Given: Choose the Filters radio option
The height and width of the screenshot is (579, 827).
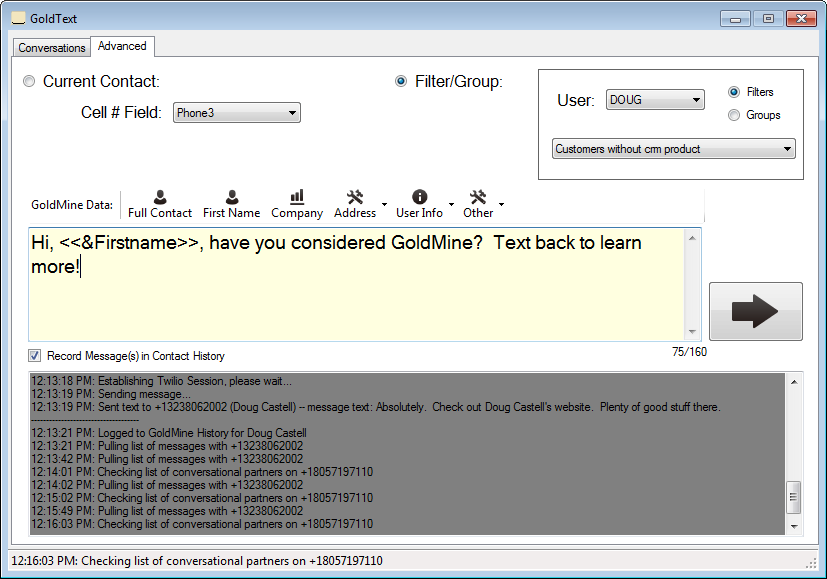Looking at the screenshot, I should coord(734,92).
